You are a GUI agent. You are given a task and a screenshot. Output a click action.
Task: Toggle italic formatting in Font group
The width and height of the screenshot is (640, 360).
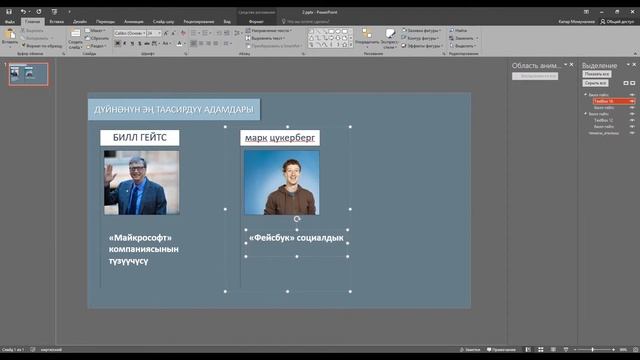point(125,43)
